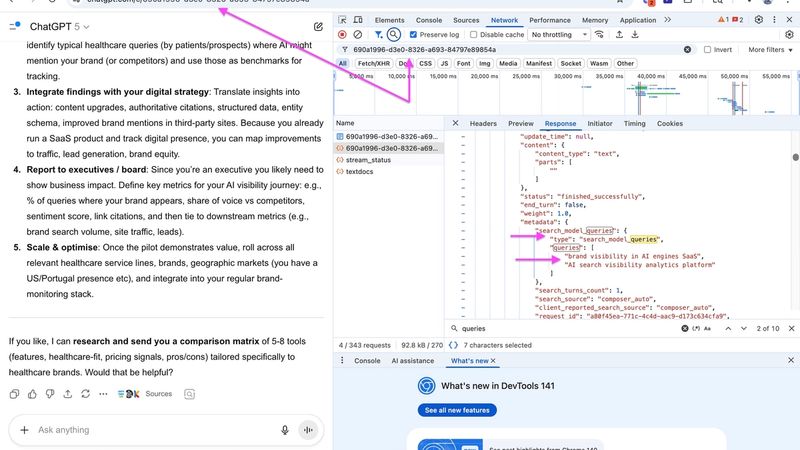
Task: Open the Timing tab of the request
Action: (634, 123)
